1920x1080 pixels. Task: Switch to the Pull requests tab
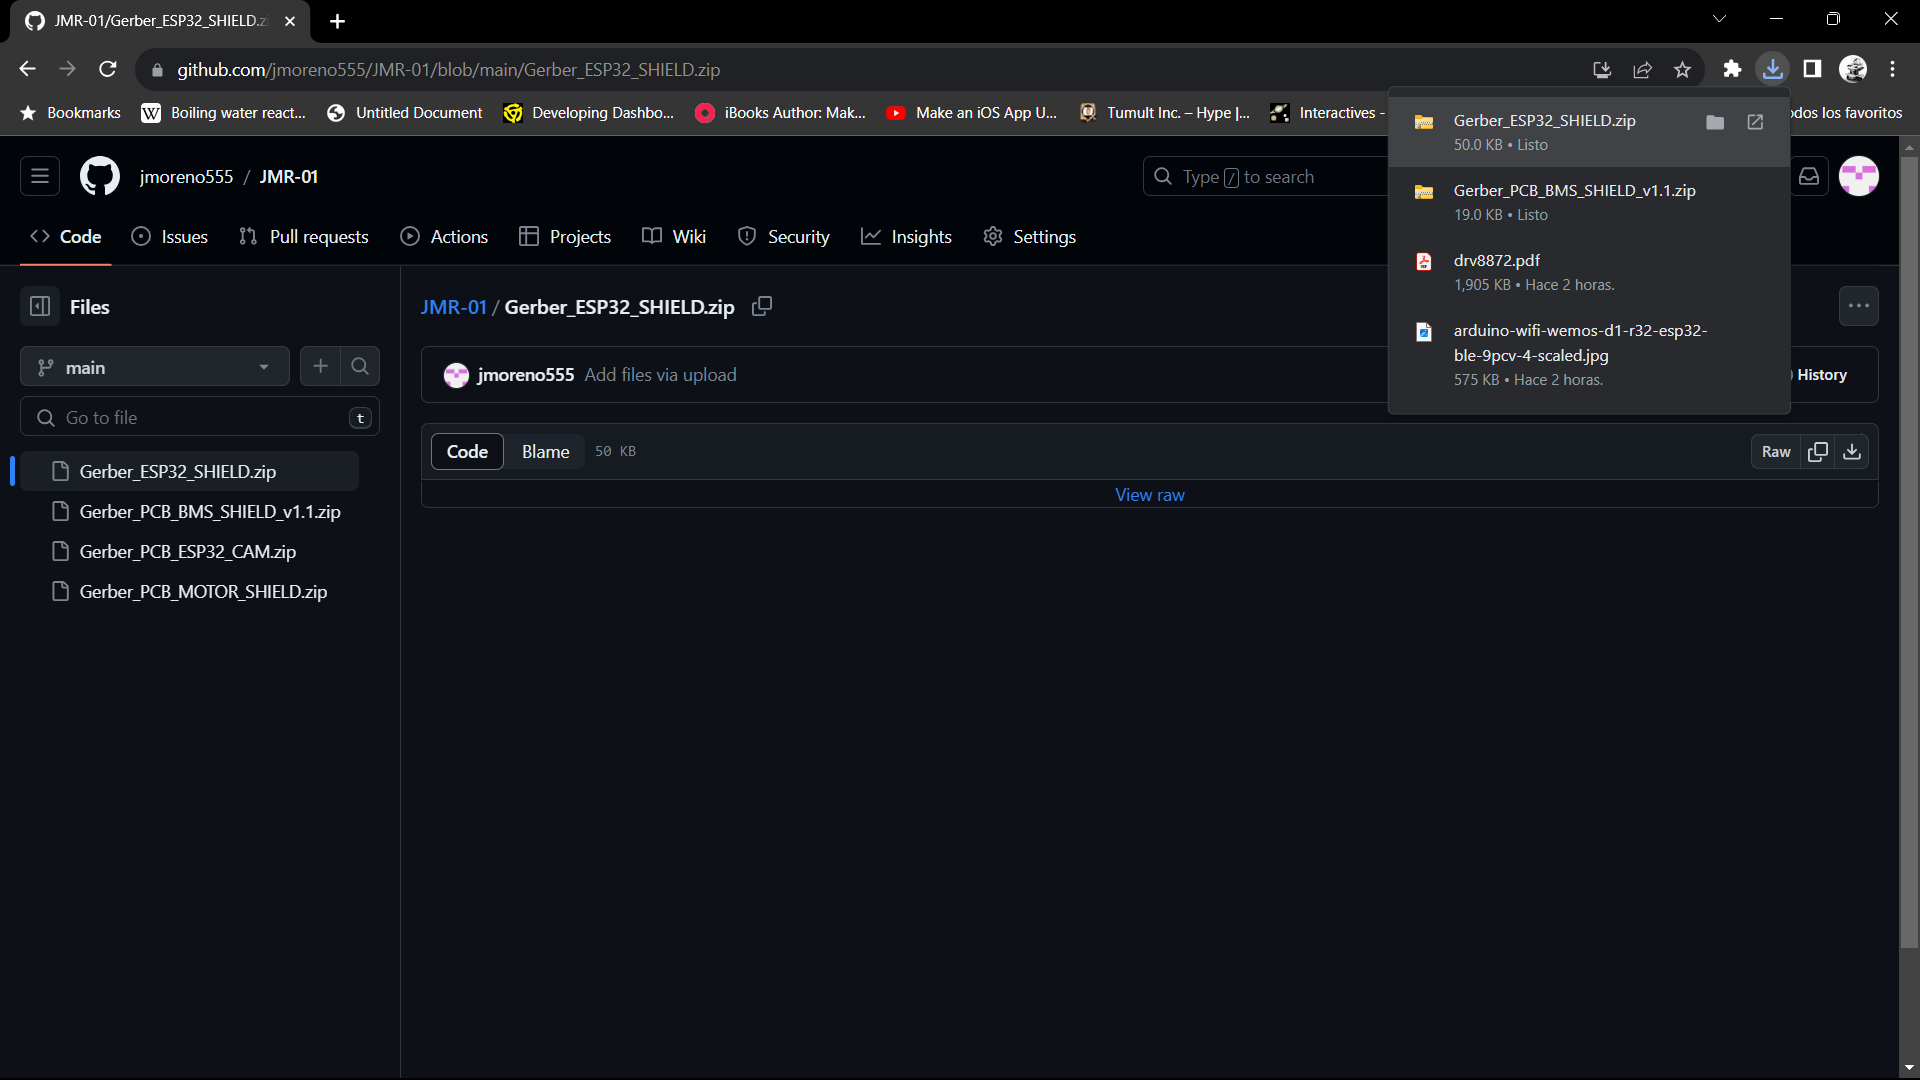[x=304, y=237]
